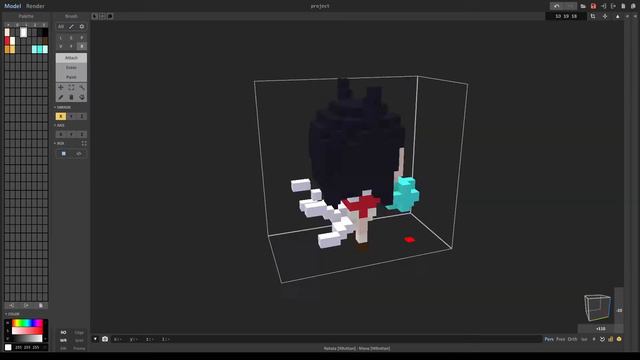Click the duplicate model icon
The image size is (640, 360).
[633, 6]
